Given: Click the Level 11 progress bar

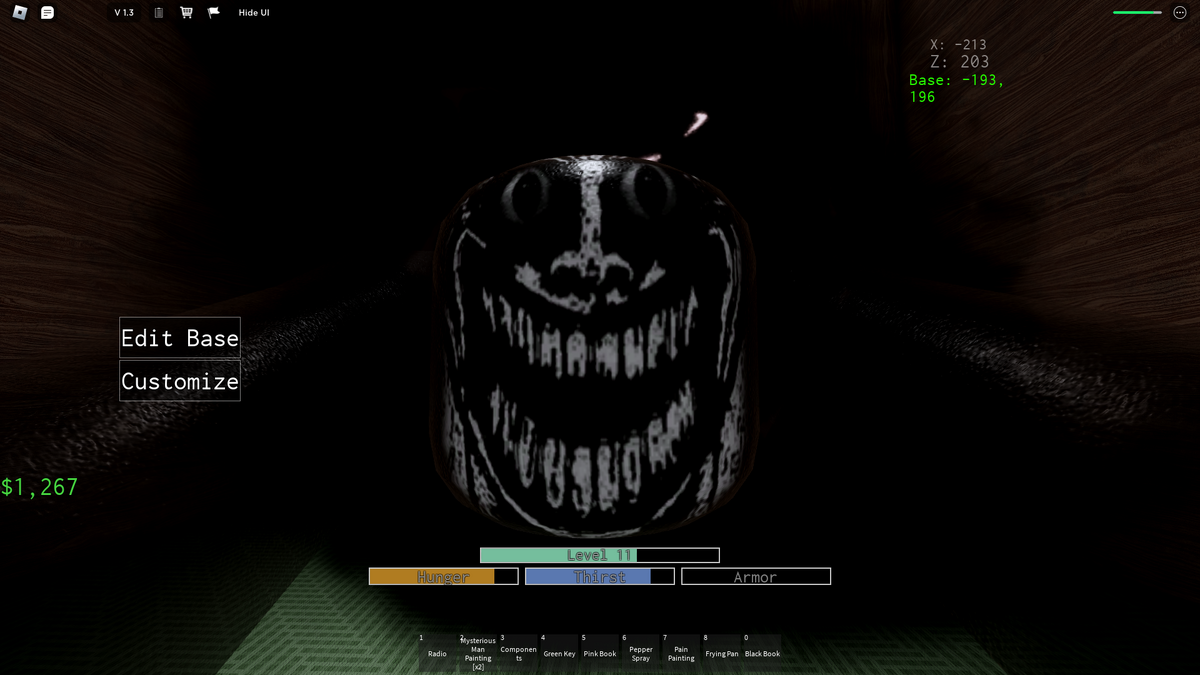Looking at the screenshot, I should pos(600,555).
